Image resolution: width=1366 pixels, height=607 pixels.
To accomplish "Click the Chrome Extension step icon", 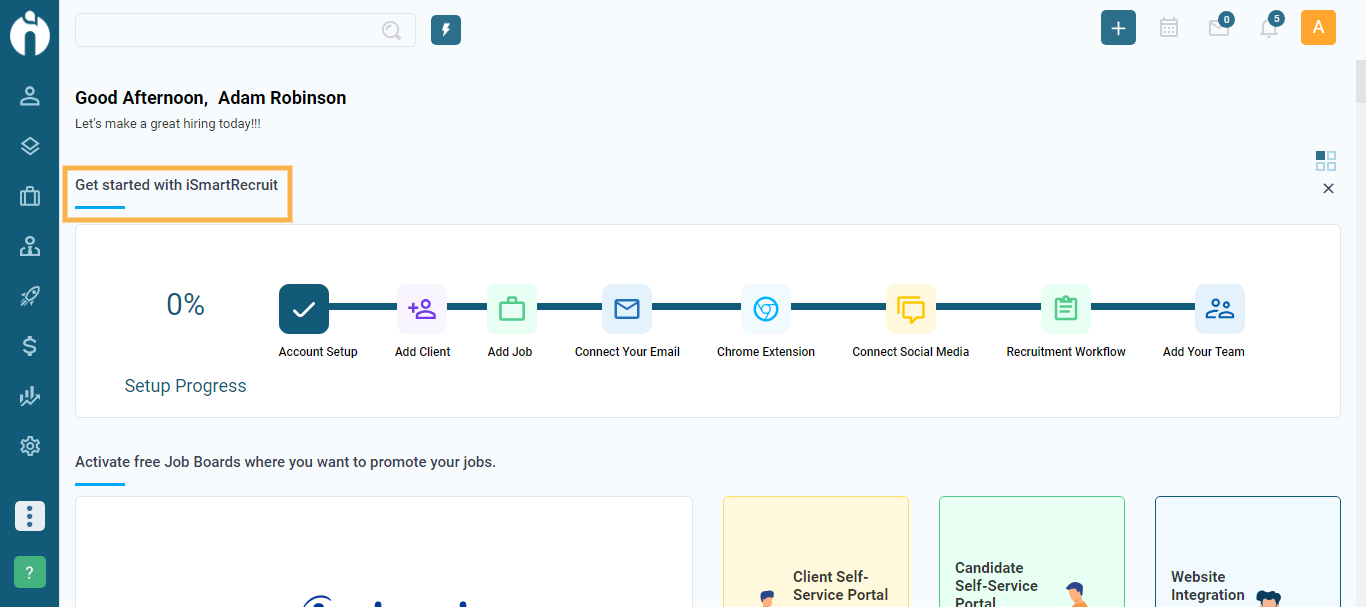I will click(x=766, y=309).
